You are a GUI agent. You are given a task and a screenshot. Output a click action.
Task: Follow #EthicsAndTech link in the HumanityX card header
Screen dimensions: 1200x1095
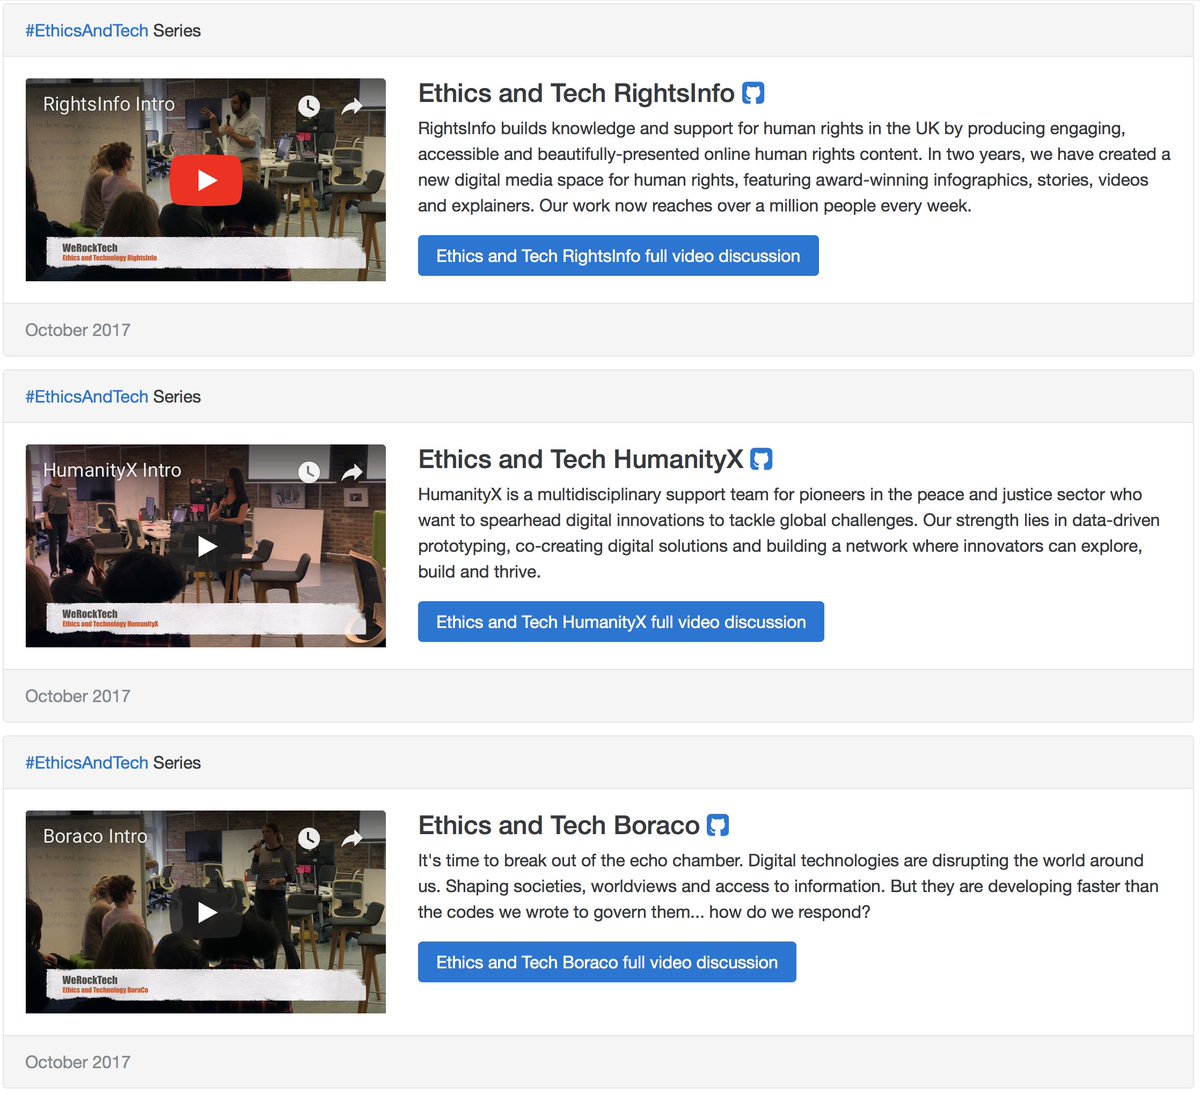point(87,397)
